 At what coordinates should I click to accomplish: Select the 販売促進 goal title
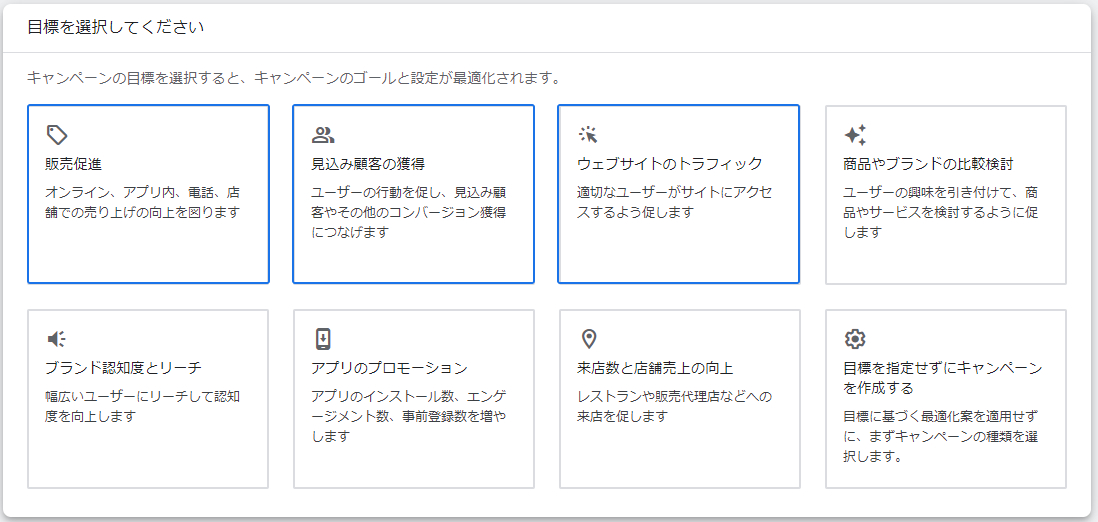74,165
